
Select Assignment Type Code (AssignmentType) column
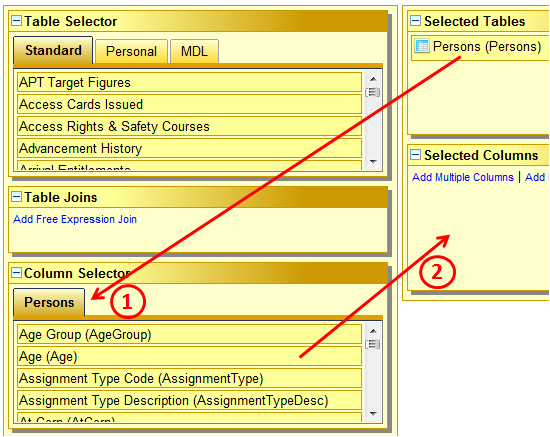189,378
